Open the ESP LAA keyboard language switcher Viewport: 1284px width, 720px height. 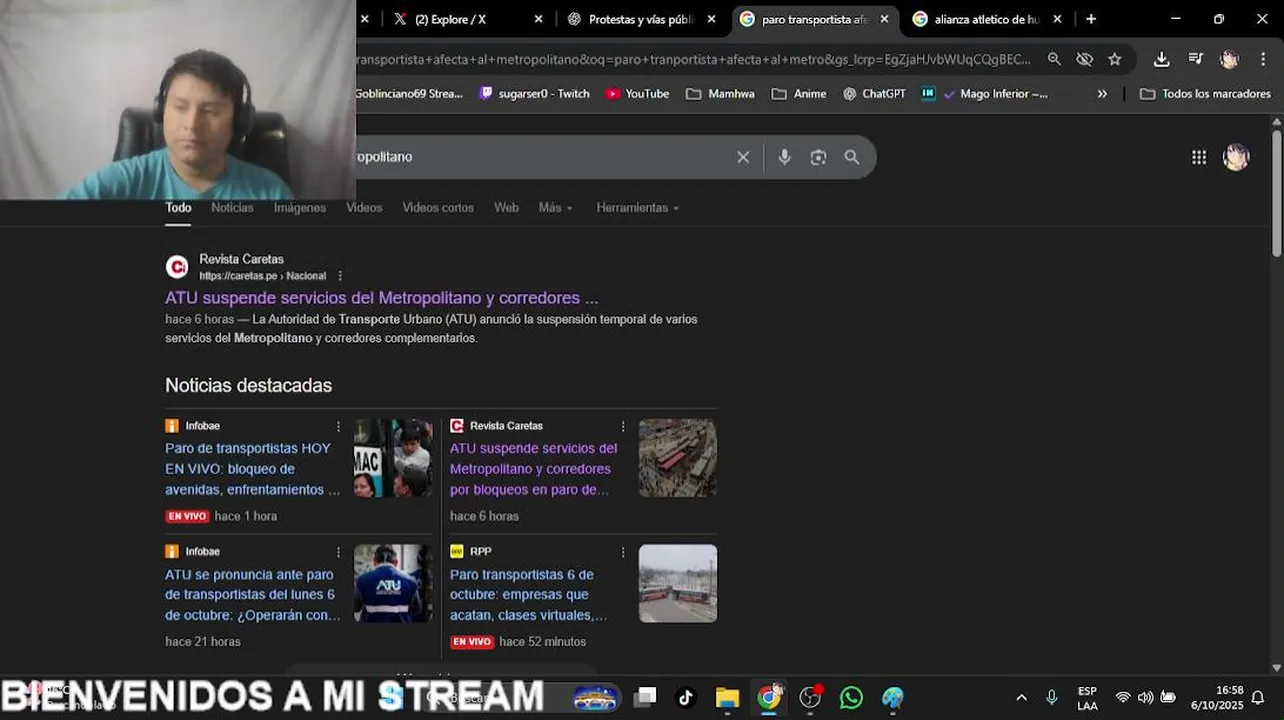coord(1087,698)
